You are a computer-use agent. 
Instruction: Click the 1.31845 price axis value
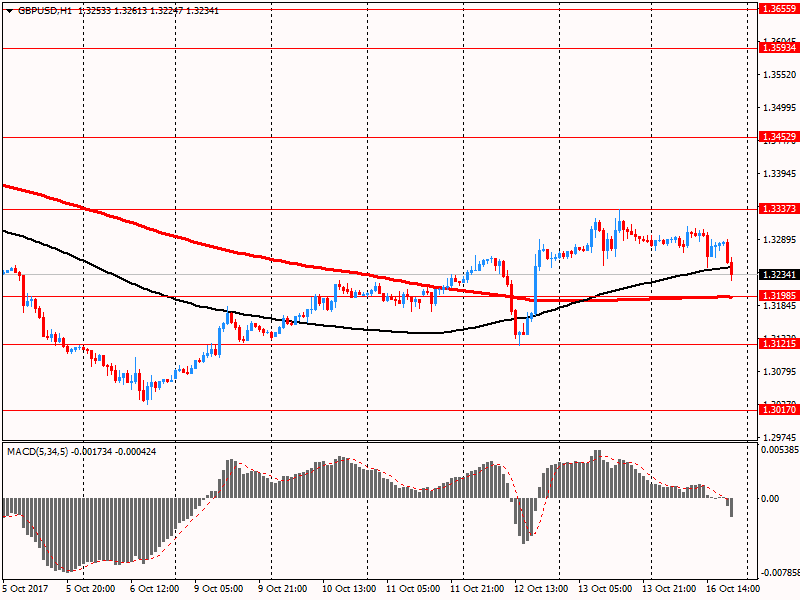click(780, 306)
